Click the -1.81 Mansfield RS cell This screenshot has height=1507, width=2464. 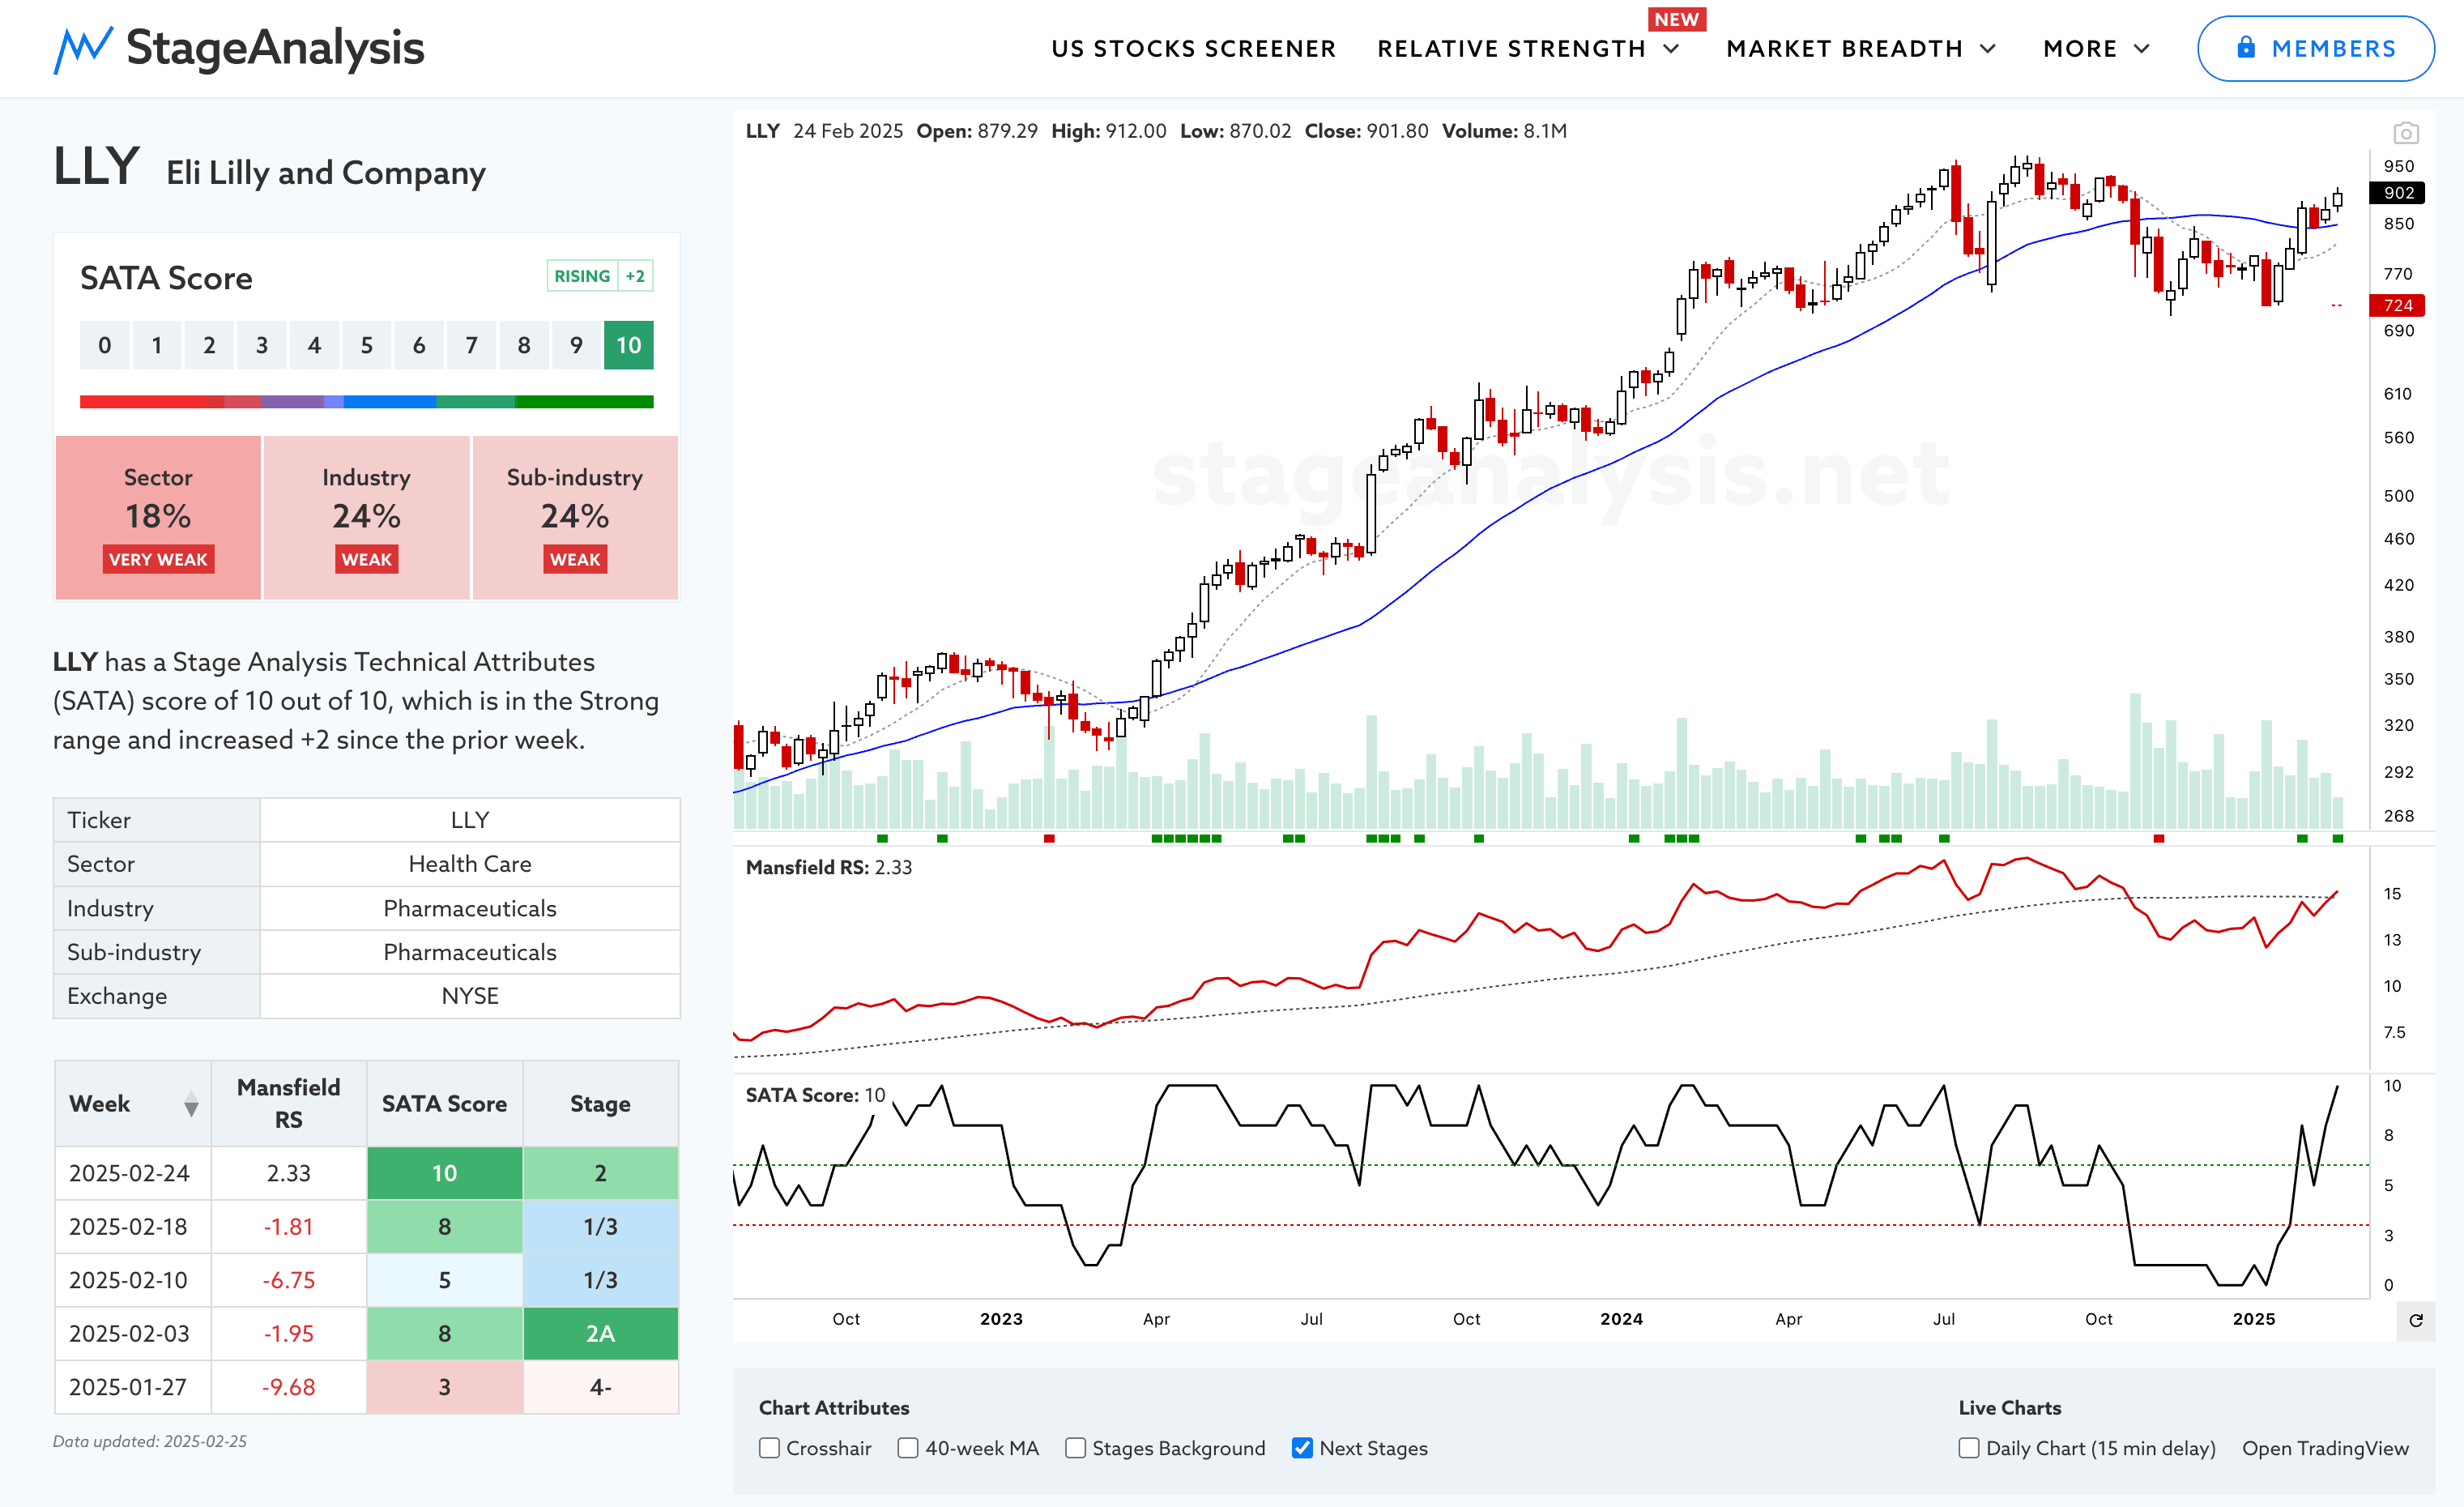pos(288,1227)
